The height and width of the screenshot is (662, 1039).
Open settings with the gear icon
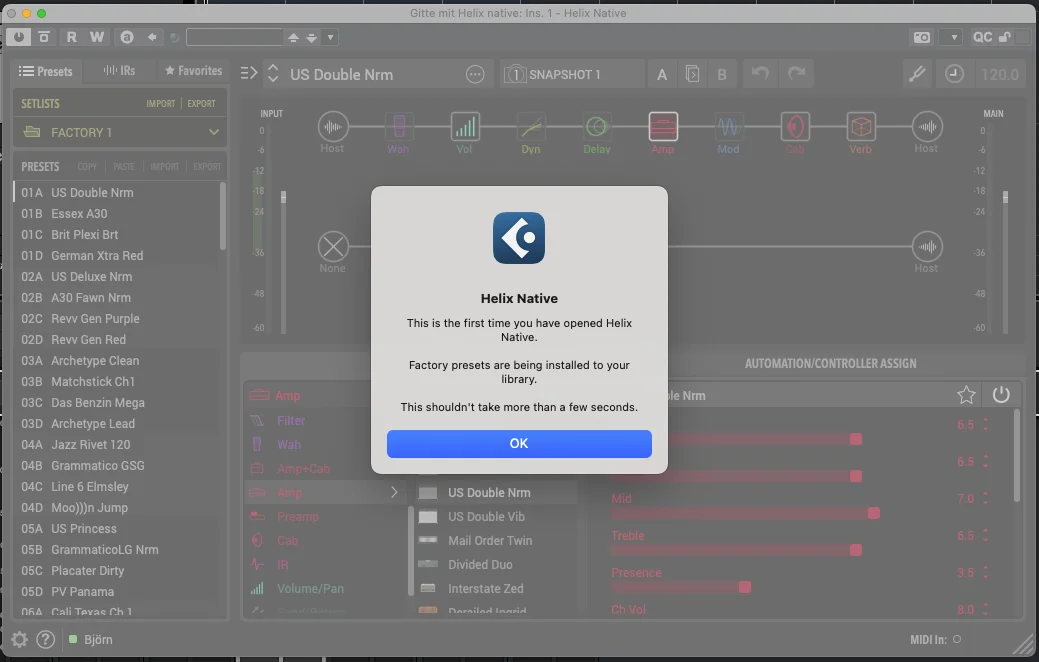[19, 639]
